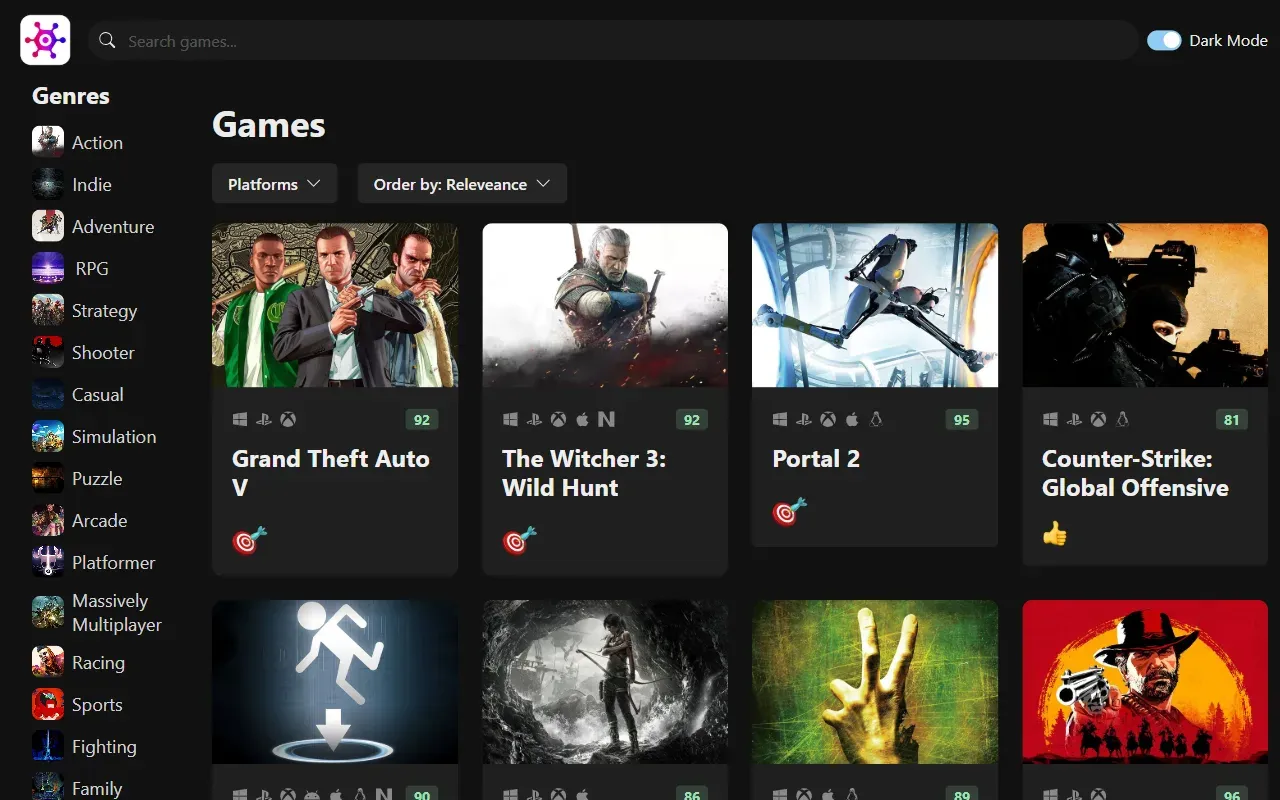Click the Massively Multiplayer genre icon
Viewport: 1280px width, 800px height.
48,612
